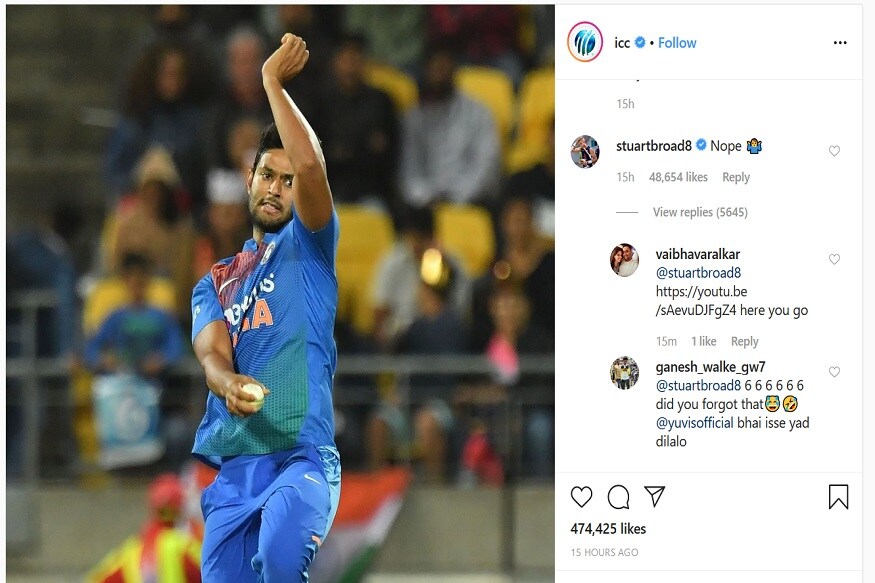The width and height of the screenshot is (875, 583).
Task: Like vaibhavaralkar's comment
Action: point(834,259)
